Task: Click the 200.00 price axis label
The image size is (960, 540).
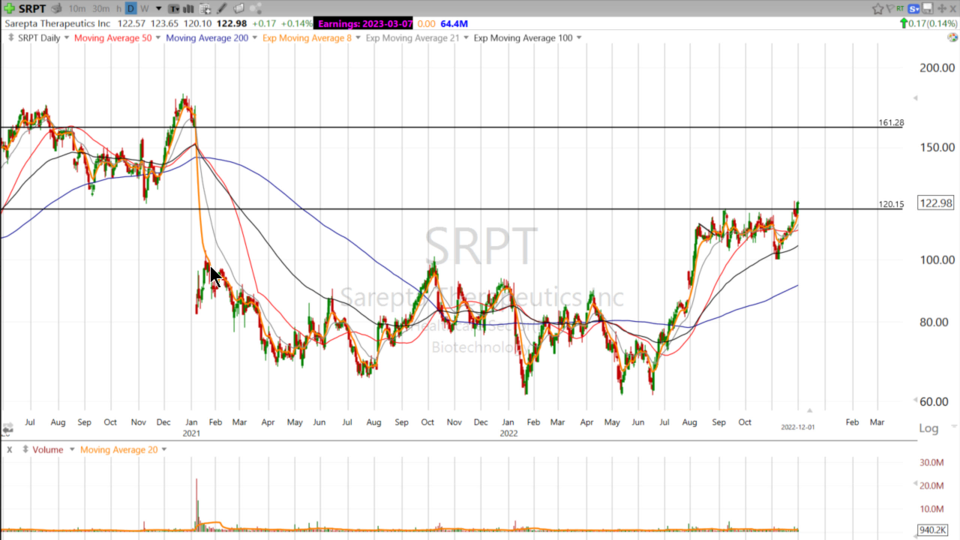Action: (937, 68)
